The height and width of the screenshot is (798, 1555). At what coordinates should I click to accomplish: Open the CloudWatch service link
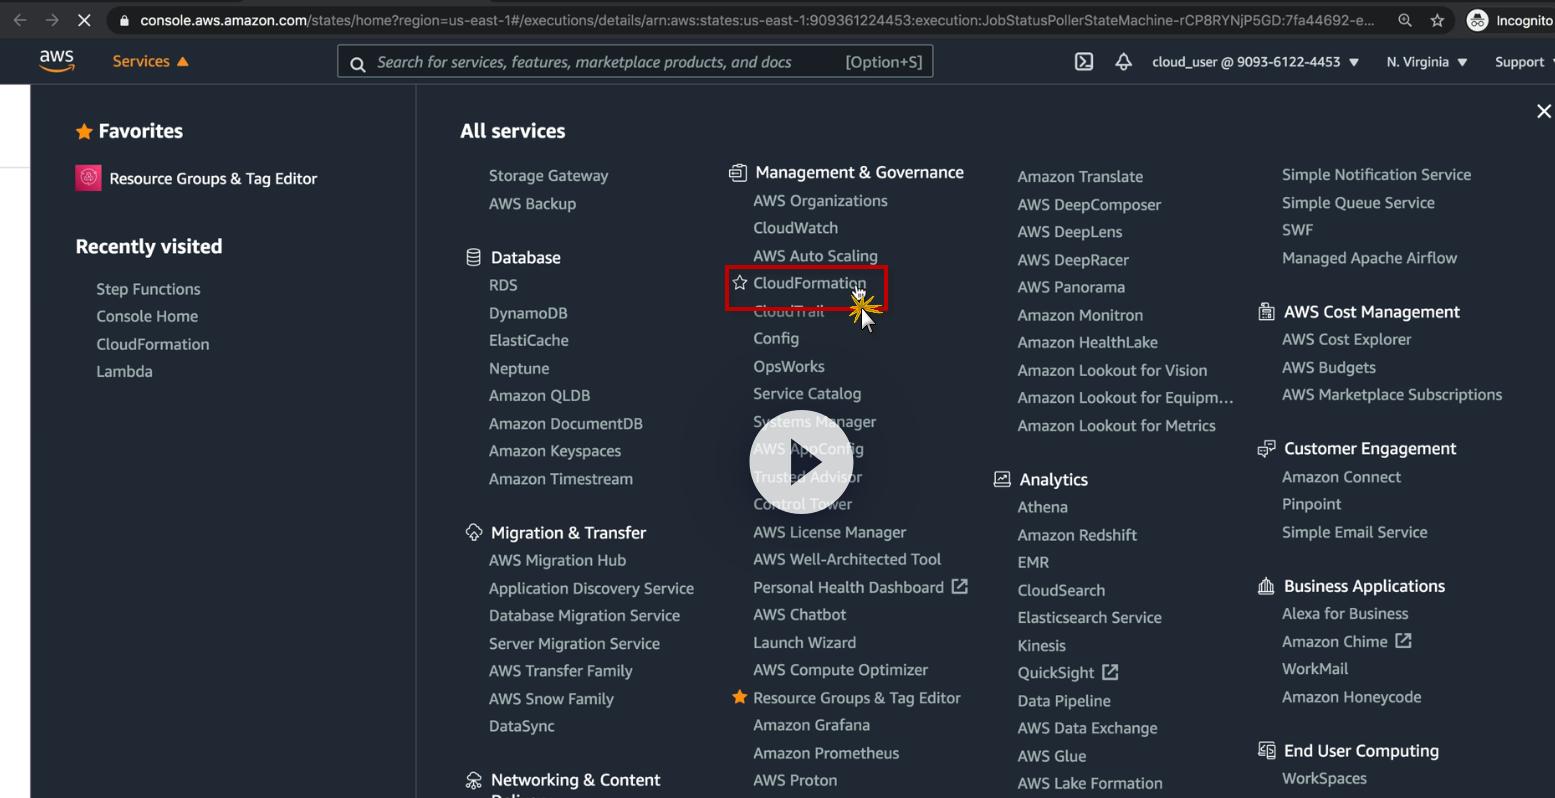coord(795,228)
